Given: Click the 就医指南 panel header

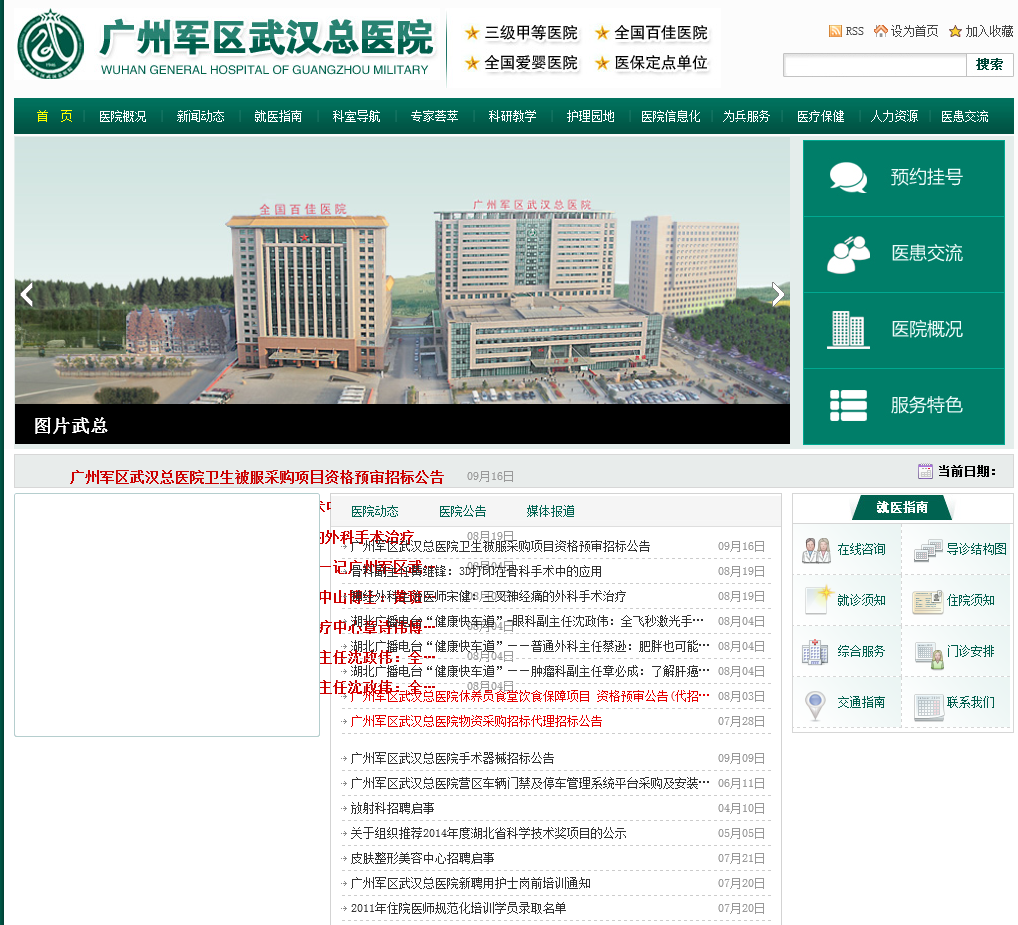Looking at the screenshot, I should tap(902, 508).
